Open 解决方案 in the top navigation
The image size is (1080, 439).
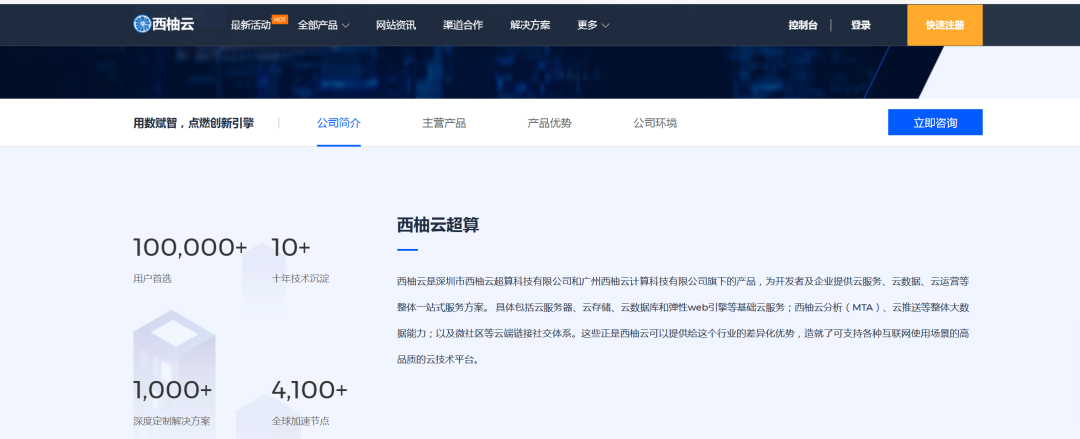point(530,25)
